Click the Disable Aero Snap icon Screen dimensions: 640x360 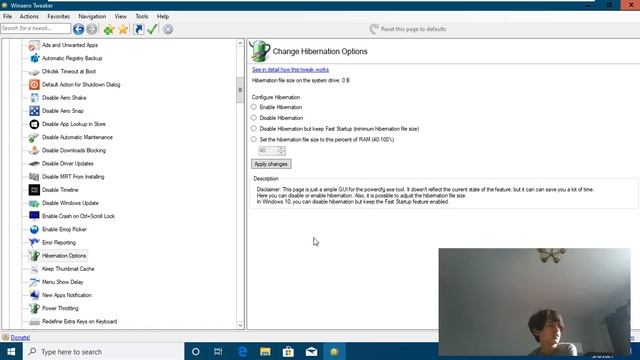34,111
